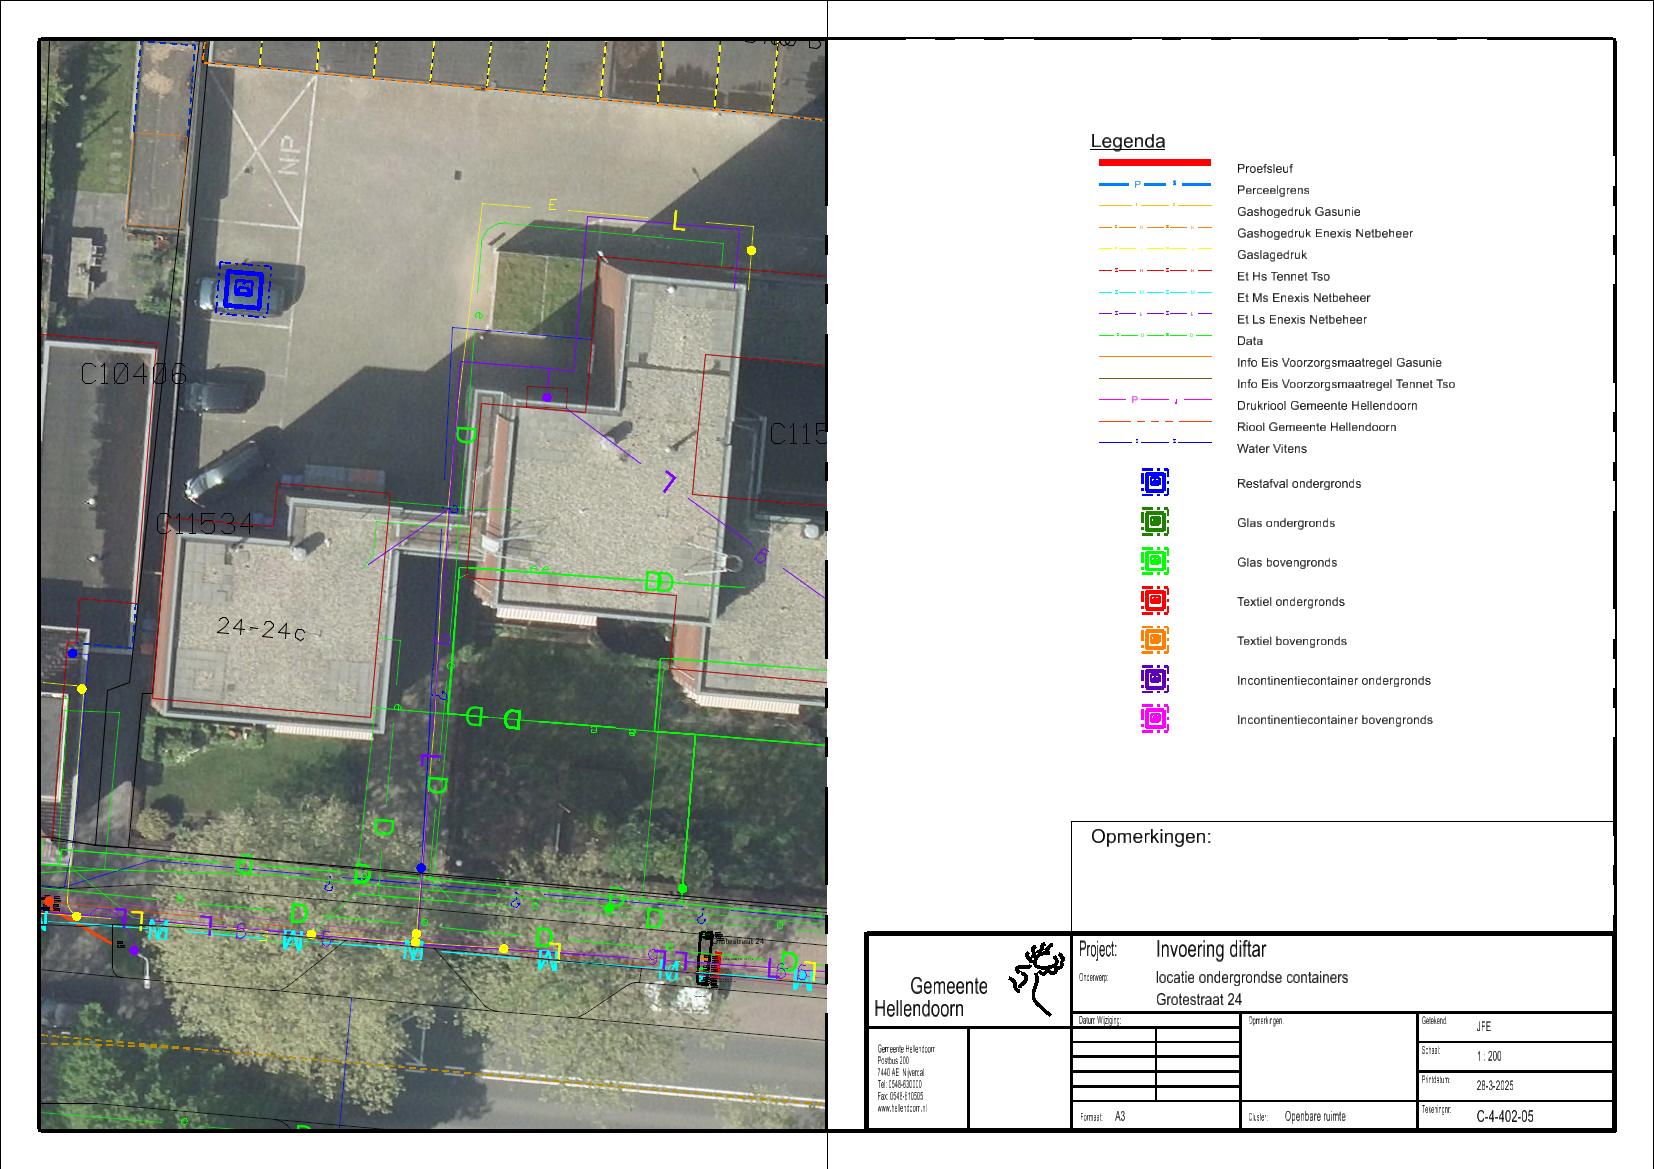
Task: Click the blue container symbol on the map
Action: point(243,289)
